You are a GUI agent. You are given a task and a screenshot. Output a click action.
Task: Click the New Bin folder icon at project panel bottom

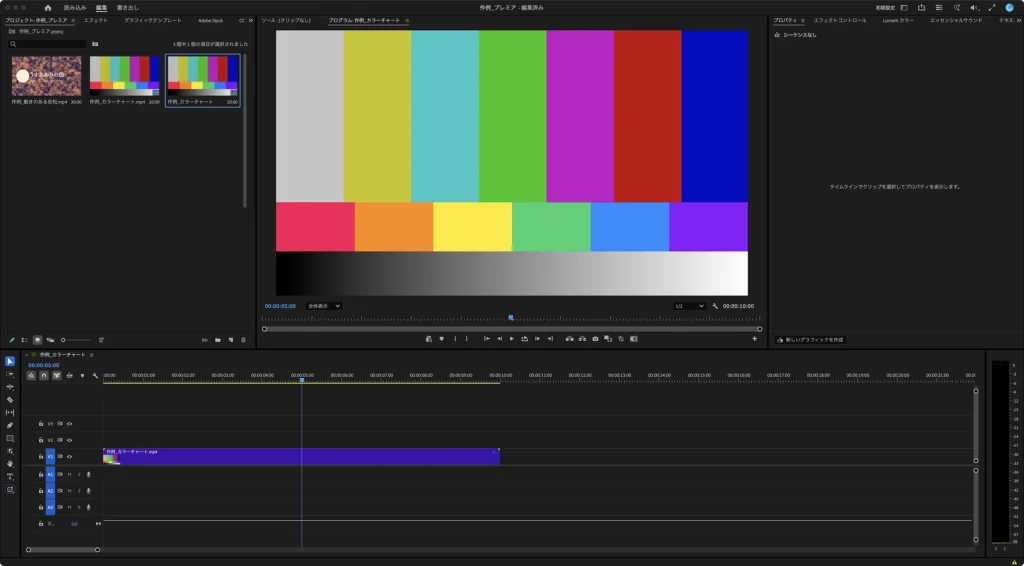(x=218, y=340)
